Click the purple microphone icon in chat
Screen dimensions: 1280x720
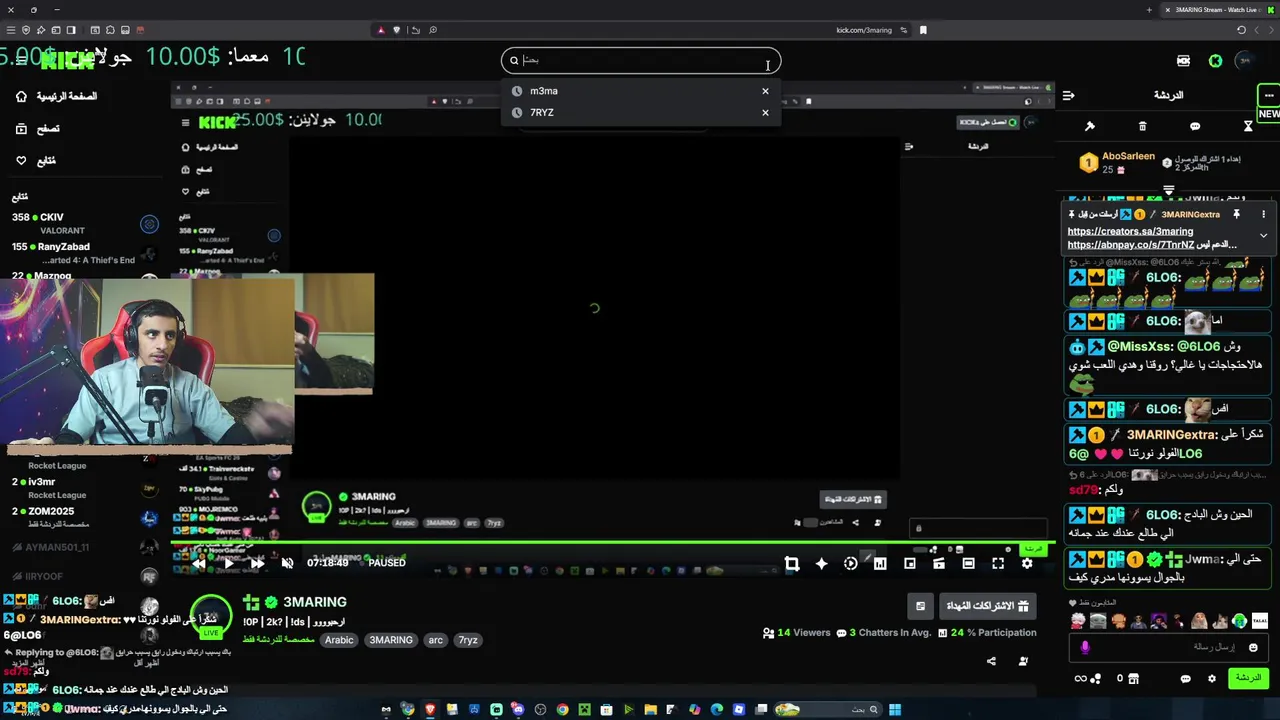[x=1085, y=648]
